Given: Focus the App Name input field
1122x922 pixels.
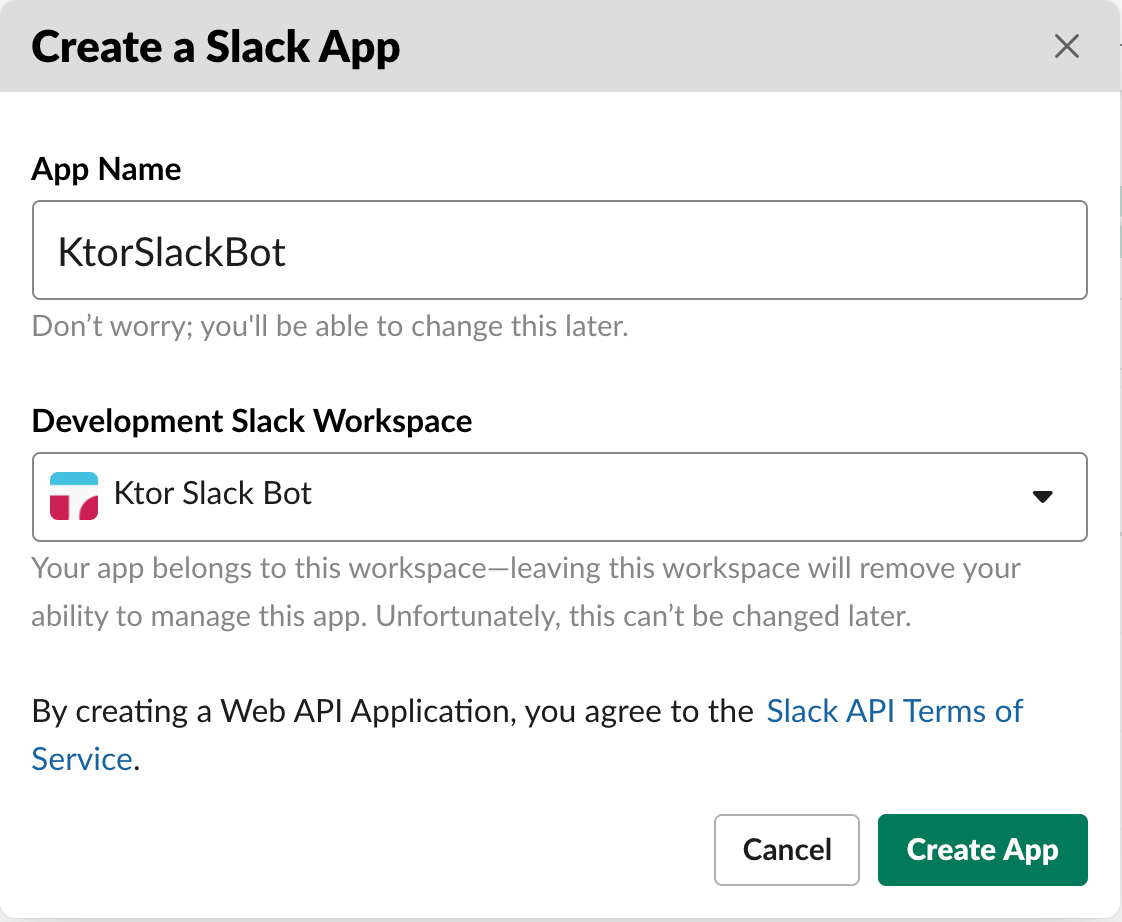Looking at the screenshot, I should pos(559,250).
